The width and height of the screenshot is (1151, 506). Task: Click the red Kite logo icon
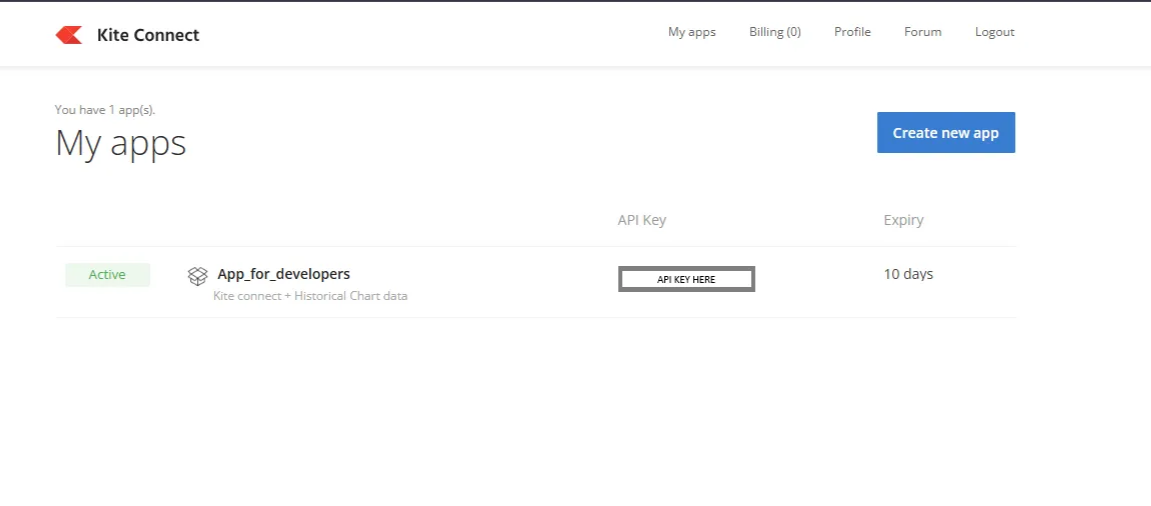coord(69,35)
